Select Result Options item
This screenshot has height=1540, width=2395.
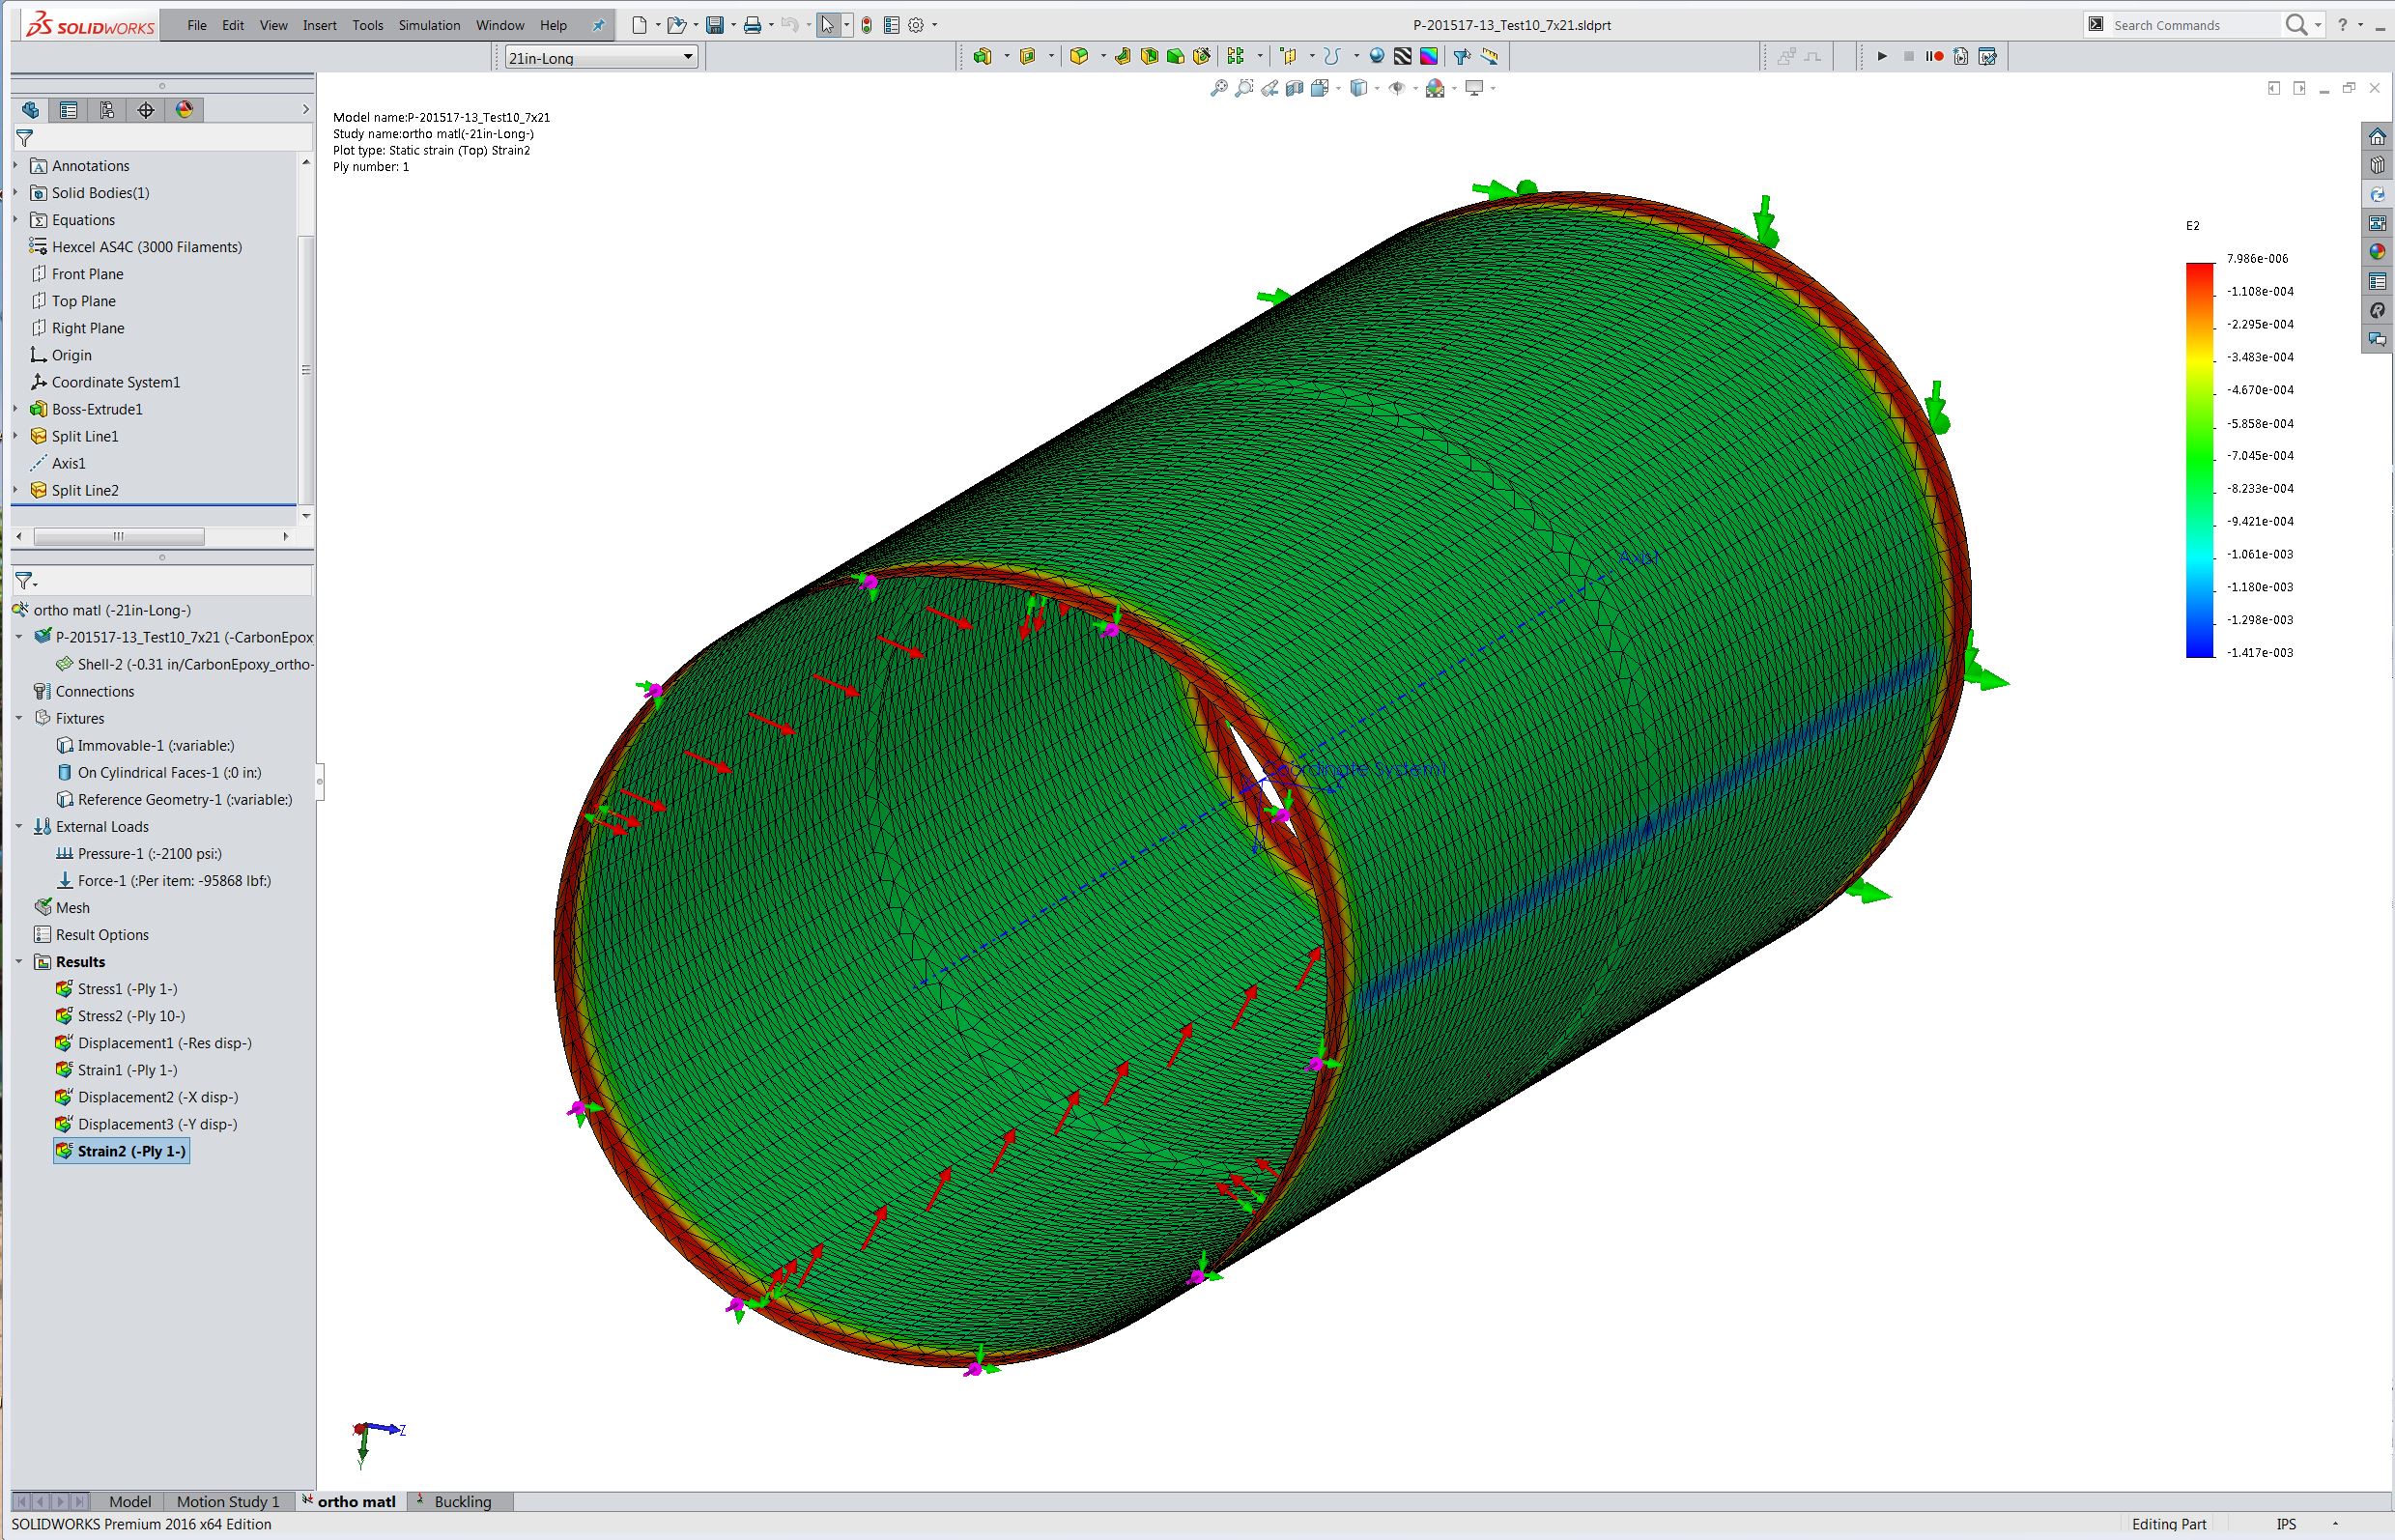[x=91, y=934]
